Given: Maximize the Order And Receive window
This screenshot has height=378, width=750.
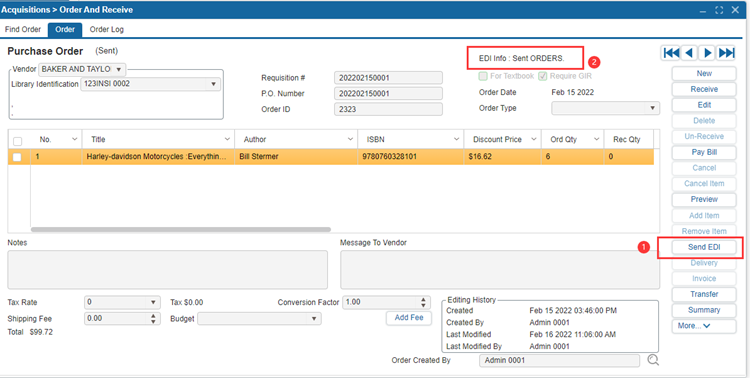Looking at the screenshot, I should click(x=719, y=10).
